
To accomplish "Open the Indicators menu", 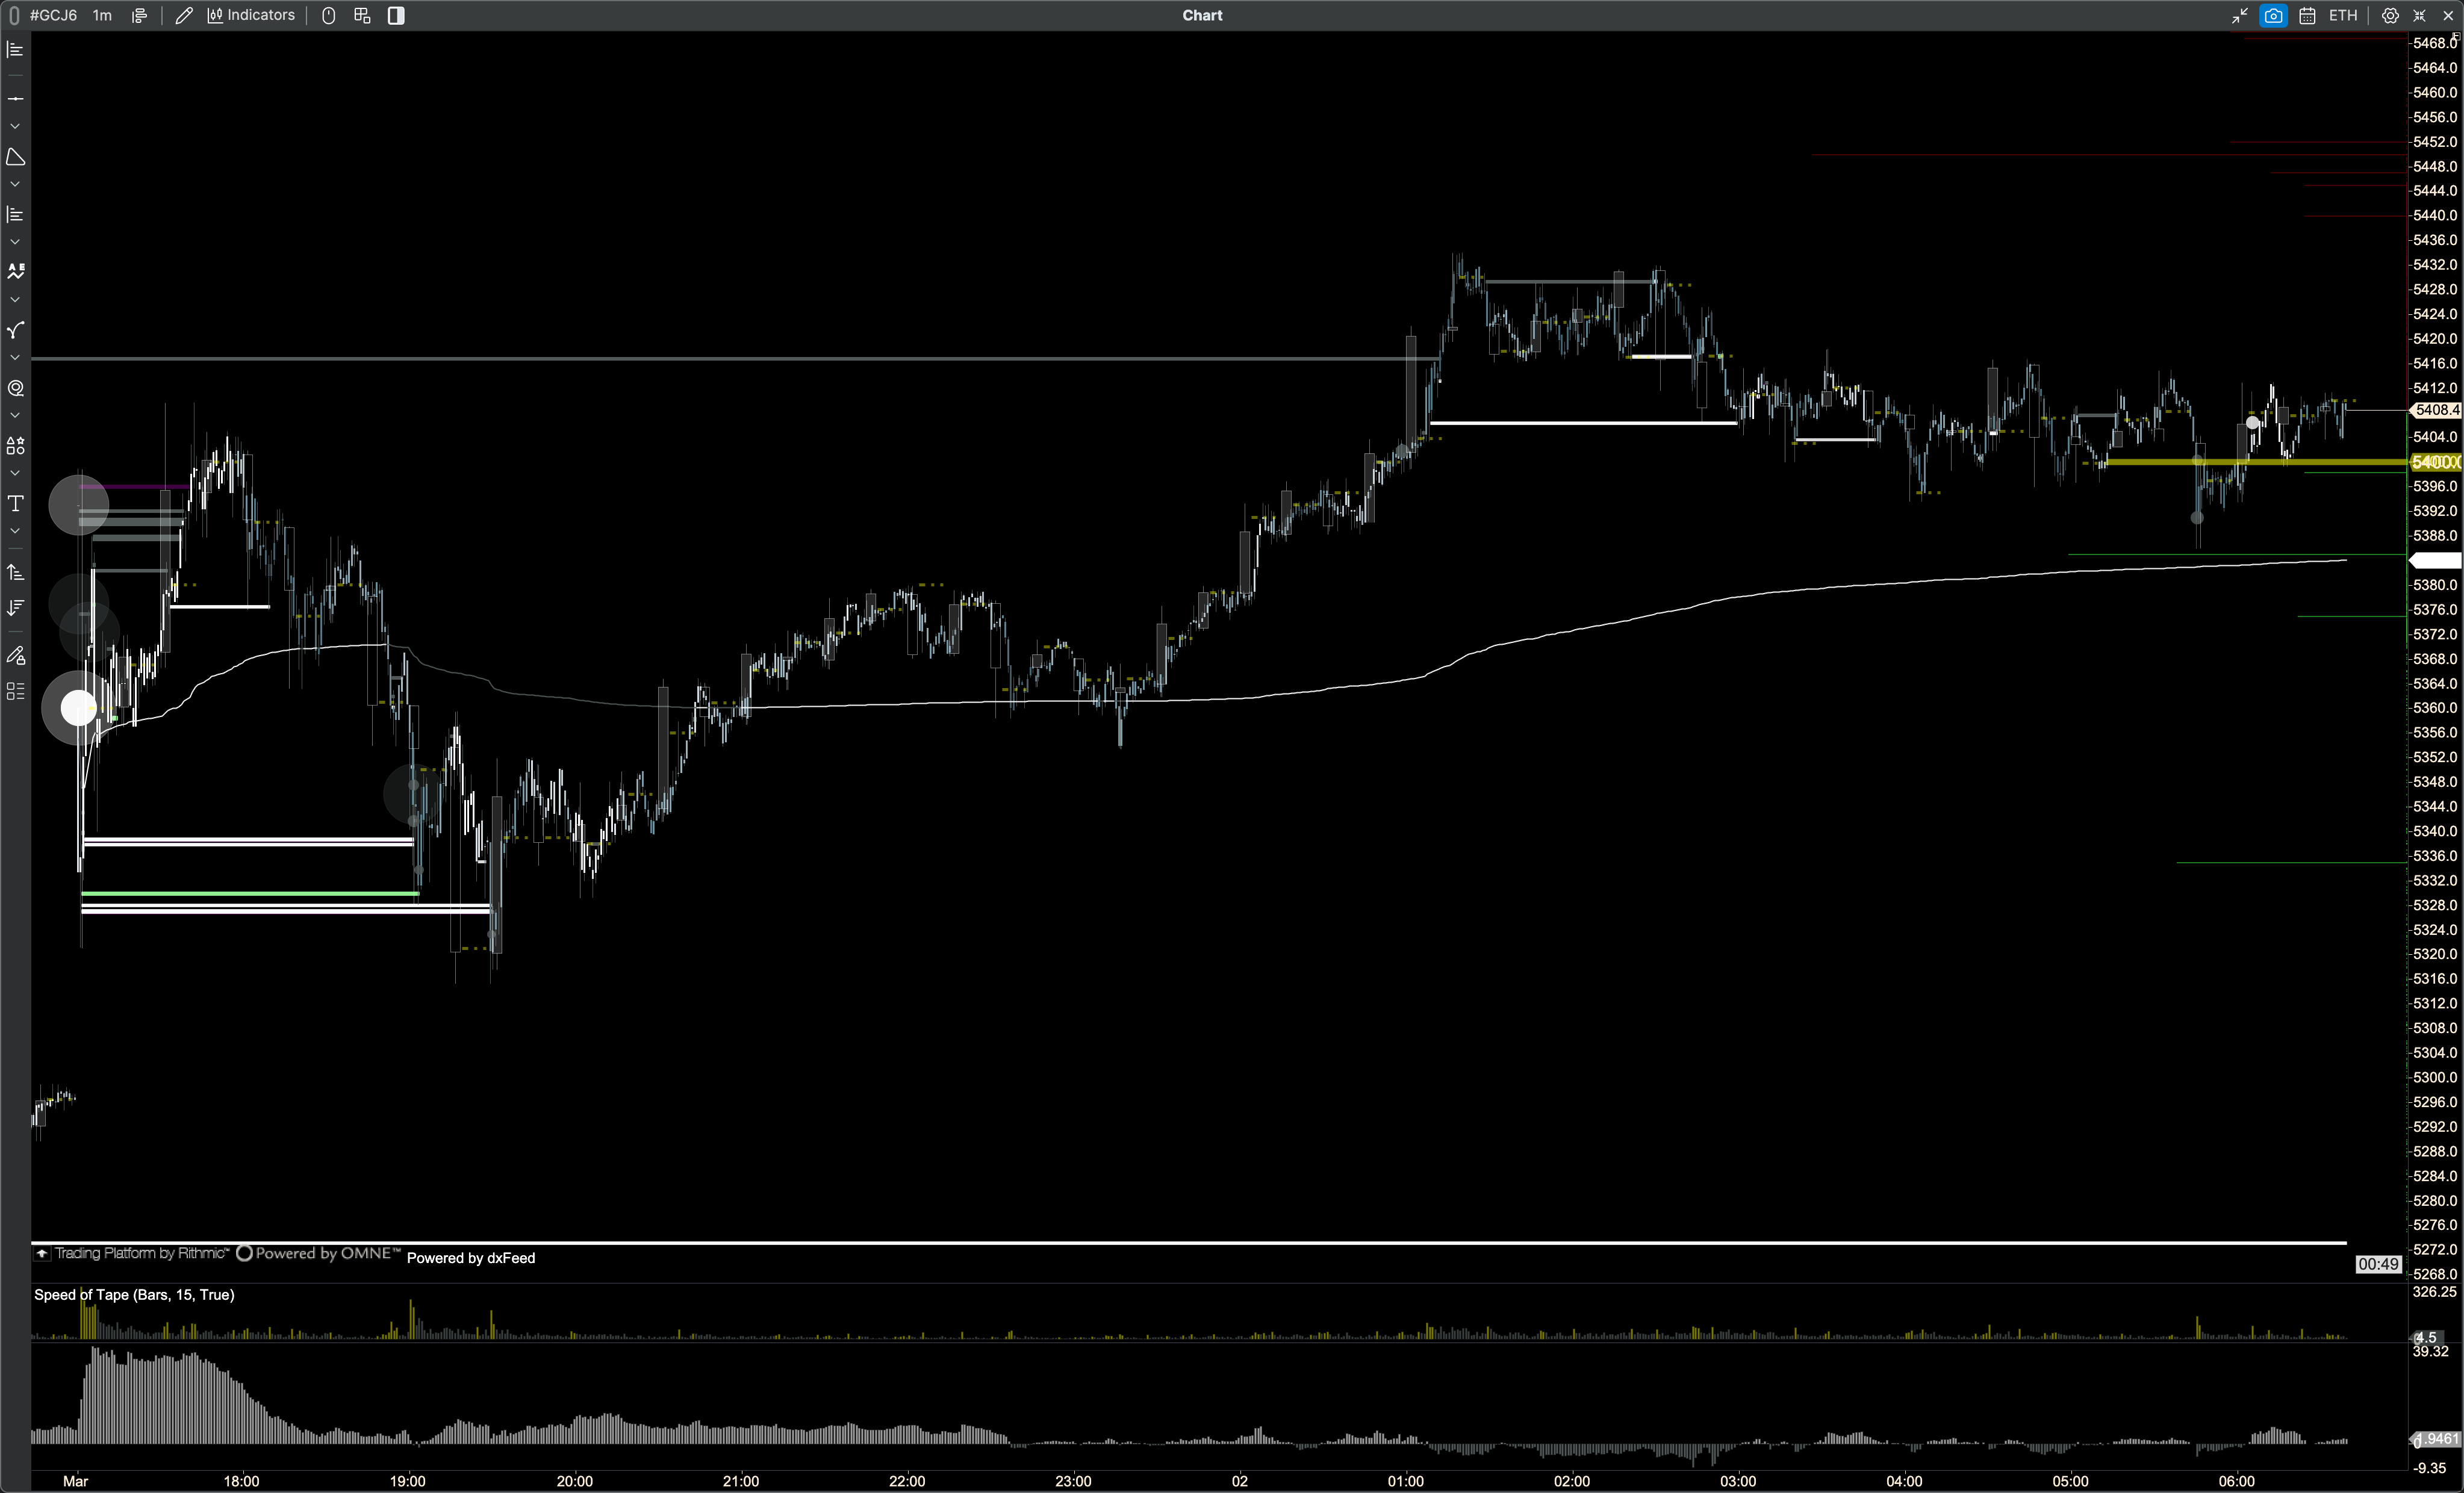I will pos(251,15).
